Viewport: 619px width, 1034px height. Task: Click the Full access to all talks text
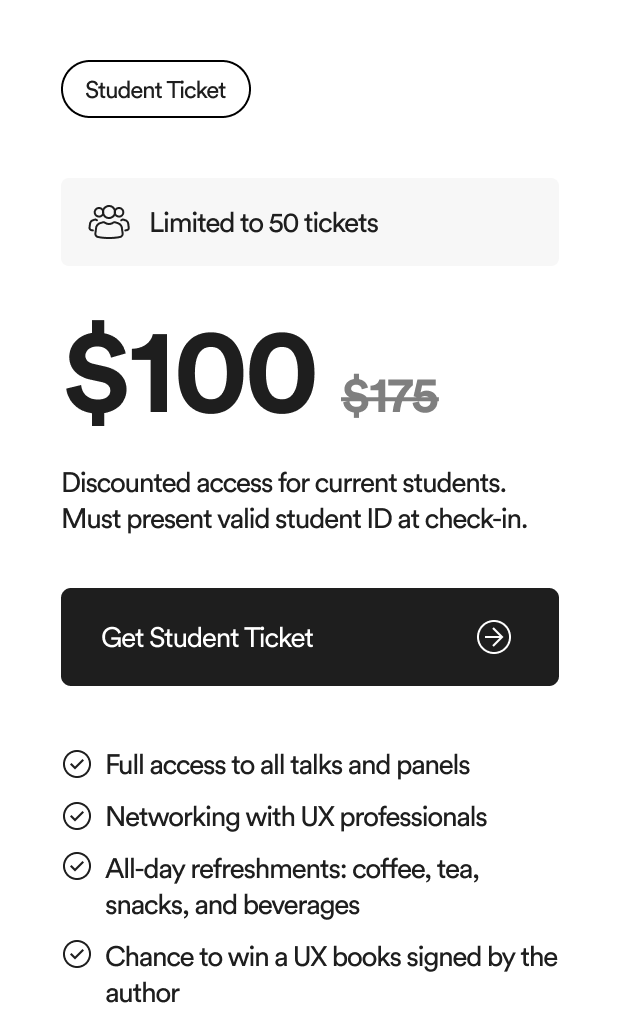point(287,765)
